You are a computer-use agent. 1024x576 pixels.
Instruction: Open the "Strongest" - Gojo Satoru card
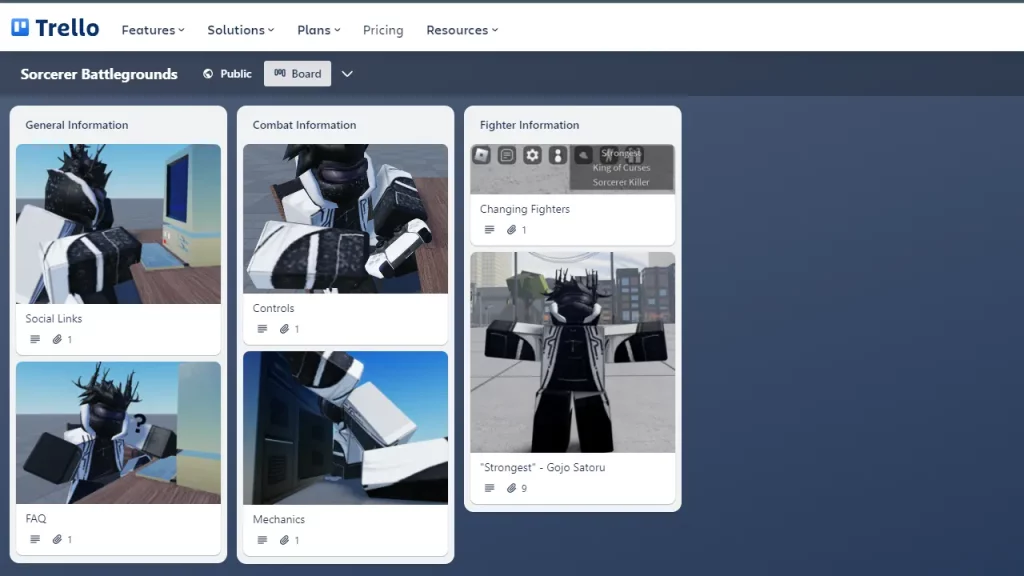click(x=542, y=467)
